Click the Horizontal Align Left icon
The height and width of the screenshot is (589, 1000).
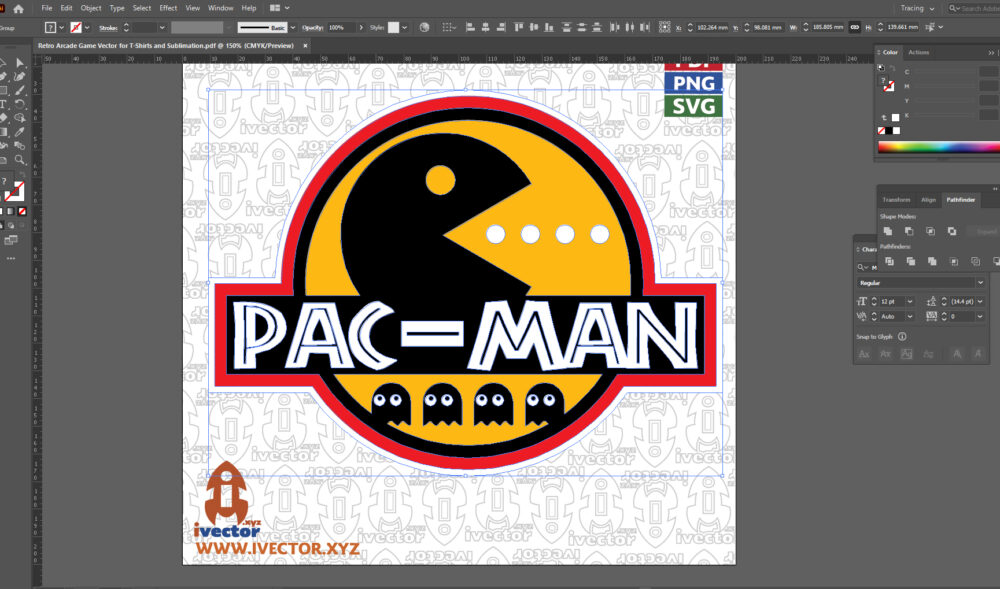(x=470, y=27)
